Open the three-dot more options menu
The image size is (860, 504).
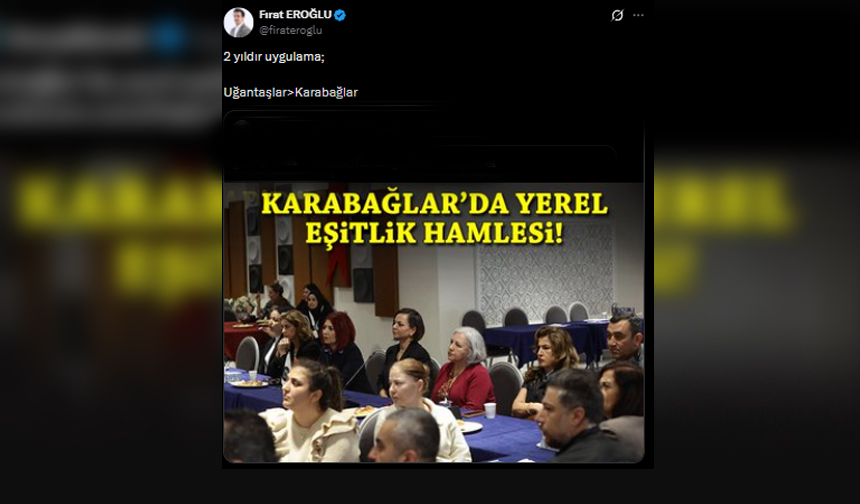pyautogui.click(x=638, y=15)
